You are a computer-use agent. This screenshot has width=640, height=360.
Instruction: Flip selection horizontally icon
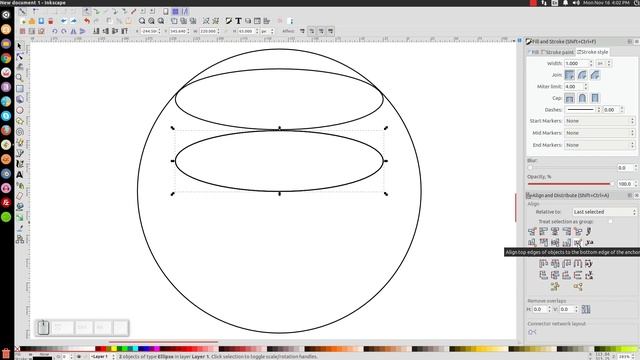coord(73,31)
